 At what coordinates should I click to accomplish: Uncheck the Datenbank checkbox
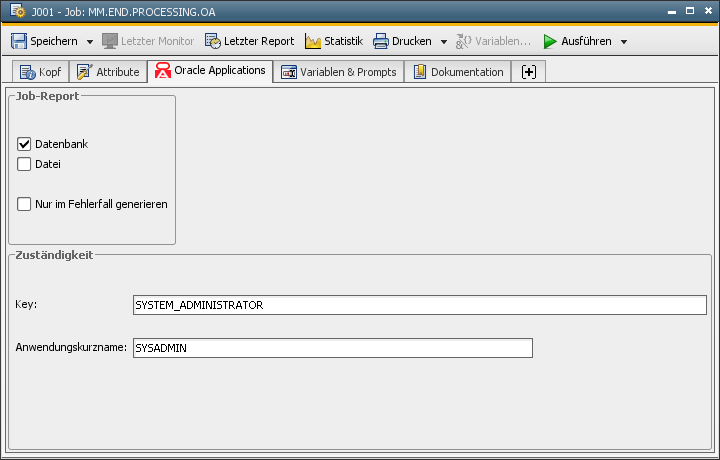point(24,144)
